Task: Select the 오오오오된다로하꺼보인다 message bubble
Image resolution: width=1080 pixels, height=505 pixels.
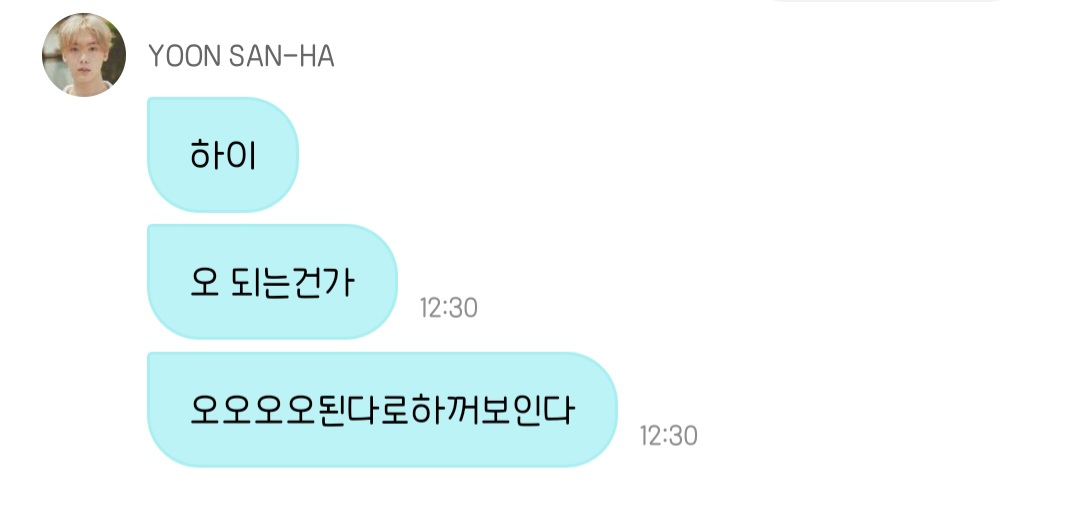Action: click(382, 410)
